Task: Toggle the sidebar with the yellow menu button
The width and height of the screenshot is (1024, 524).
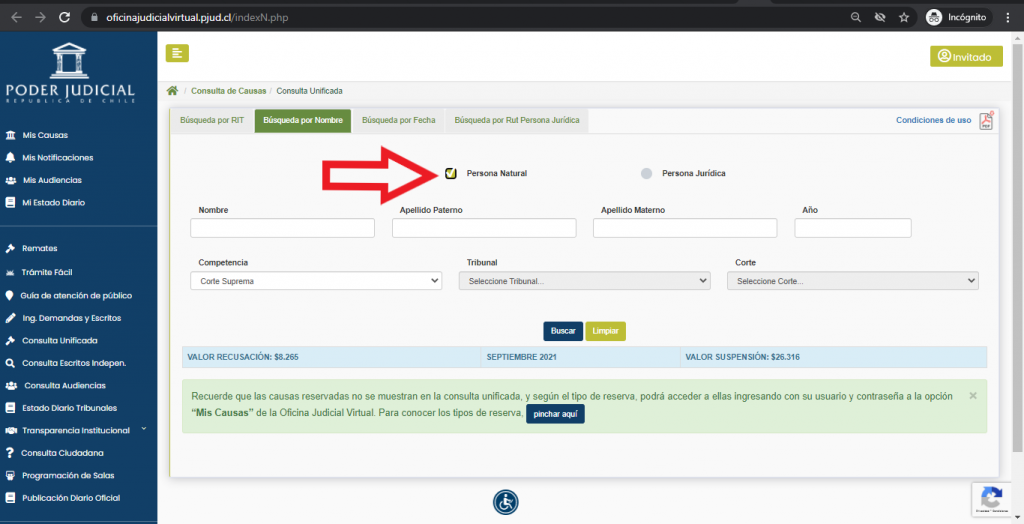Action: (177, 54)
